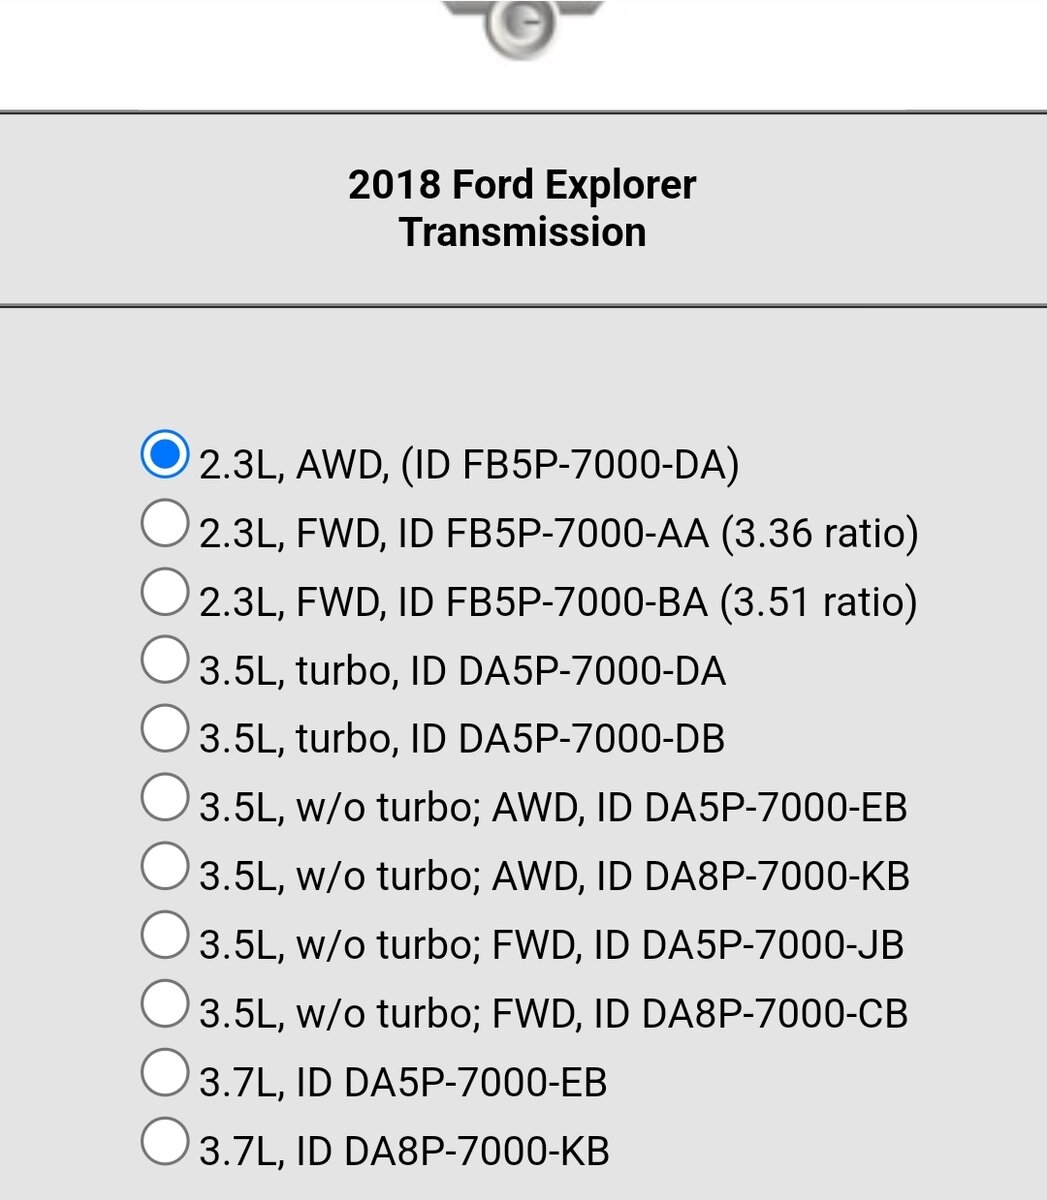Pick the 3.5L turbo DA5P-7000-DA radio button
The height and width of the screenshot is (1200, 1047).
click(164, 660)
